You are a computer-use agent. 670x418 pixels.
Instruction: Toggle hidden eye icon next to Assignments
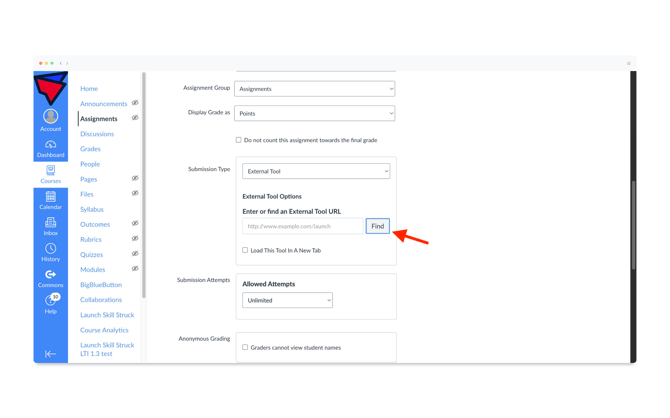pos(135,118)
